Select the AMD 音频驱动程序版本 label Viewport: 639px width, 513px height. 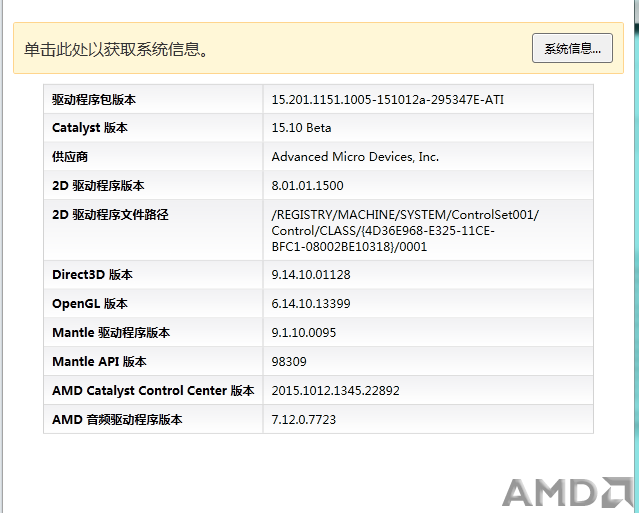click(x=117, y=419)
